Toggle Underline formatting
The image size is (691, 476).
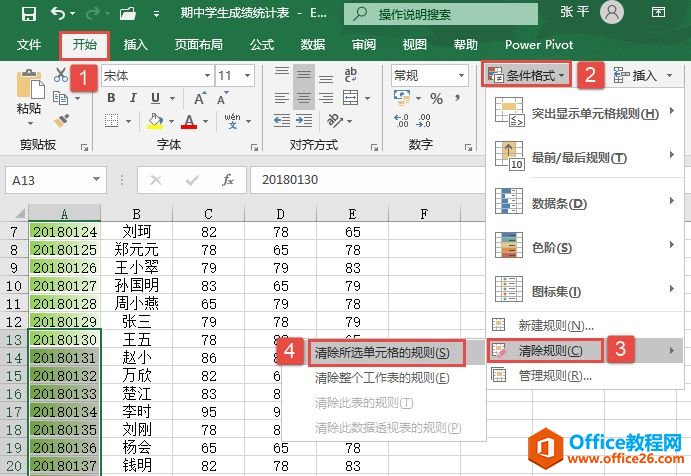[x=155, y=97]
